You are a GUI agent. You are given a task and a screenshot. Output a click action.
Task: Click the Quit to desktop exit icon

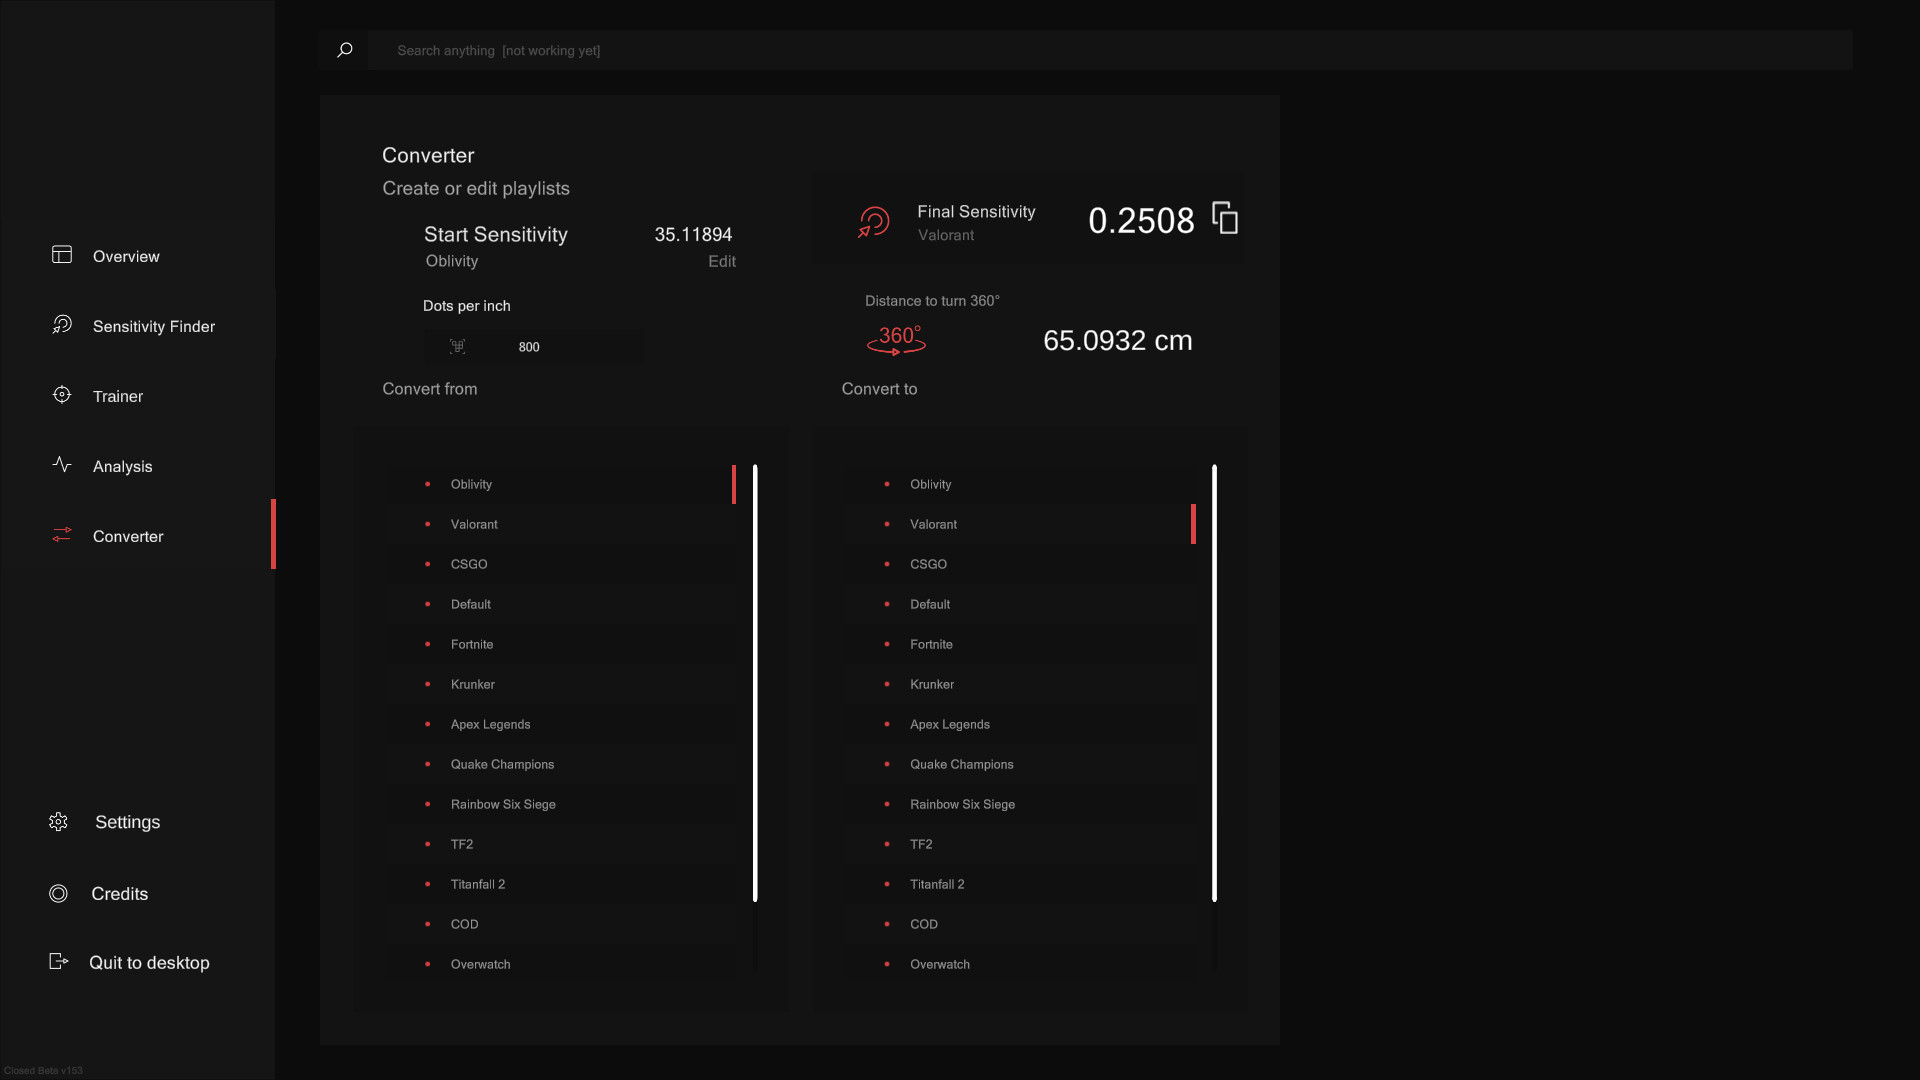click(59, 962)
